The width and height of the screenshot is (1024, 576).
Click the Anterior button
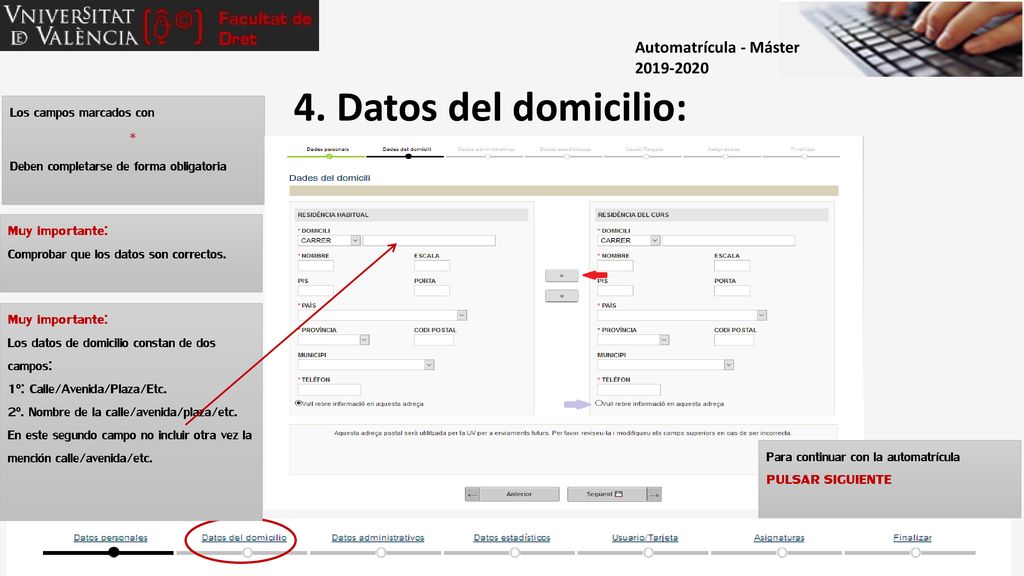pos(512,494)
